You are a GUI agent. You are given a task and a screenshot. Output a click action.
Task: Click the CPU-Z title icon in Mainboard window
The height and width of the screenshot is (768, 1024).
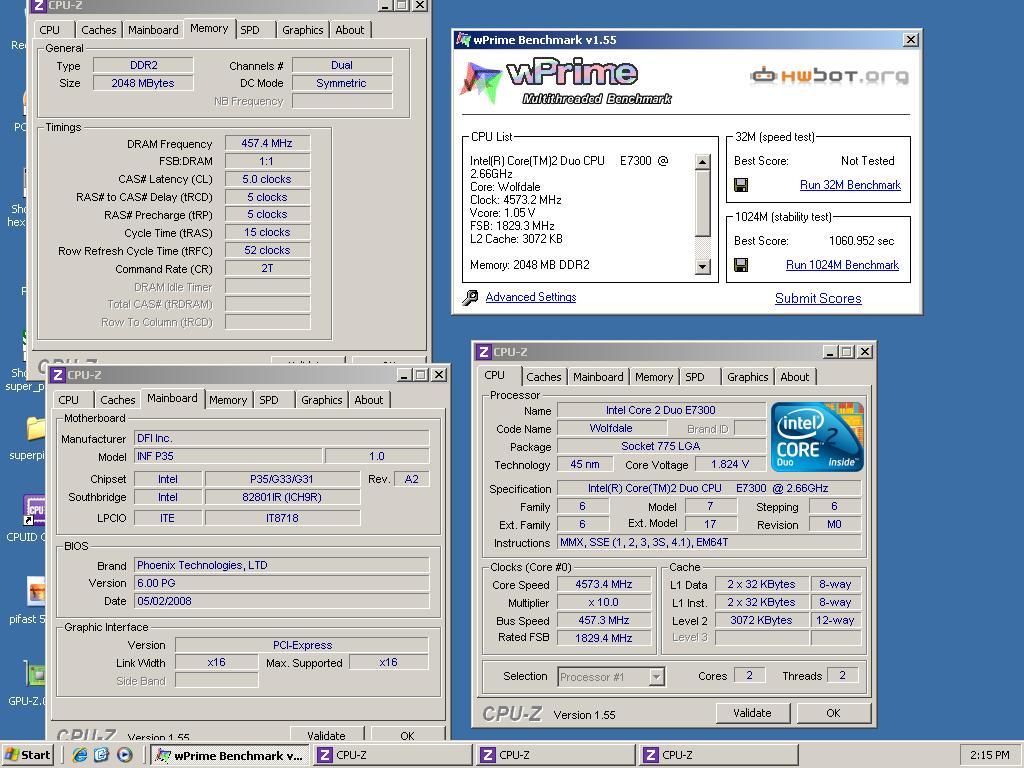[x=57, y=375]
